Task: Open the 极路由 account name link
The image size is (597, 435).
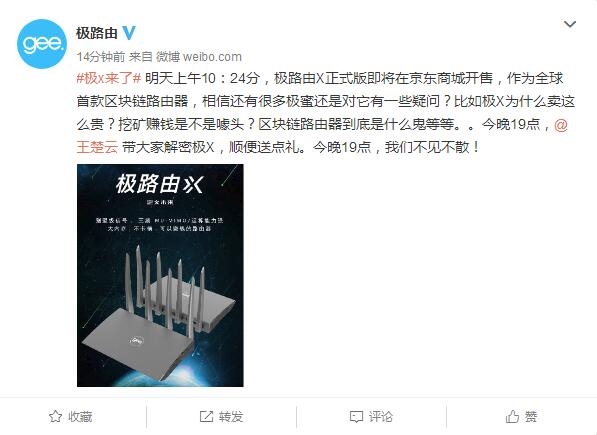Action: [97, 33]
